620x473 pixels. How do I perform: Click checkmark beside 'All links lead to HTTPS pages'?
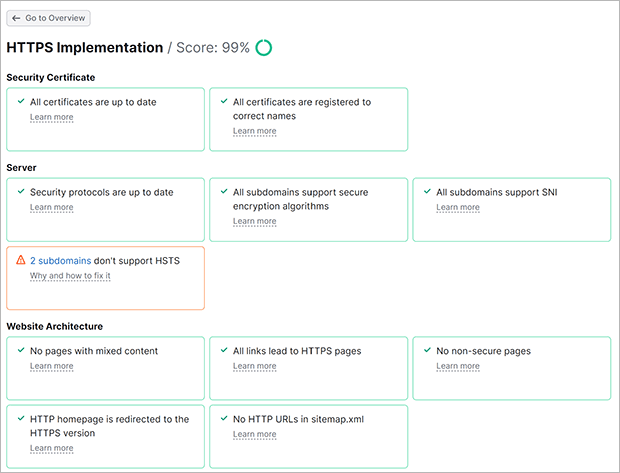tap(224, 350)
